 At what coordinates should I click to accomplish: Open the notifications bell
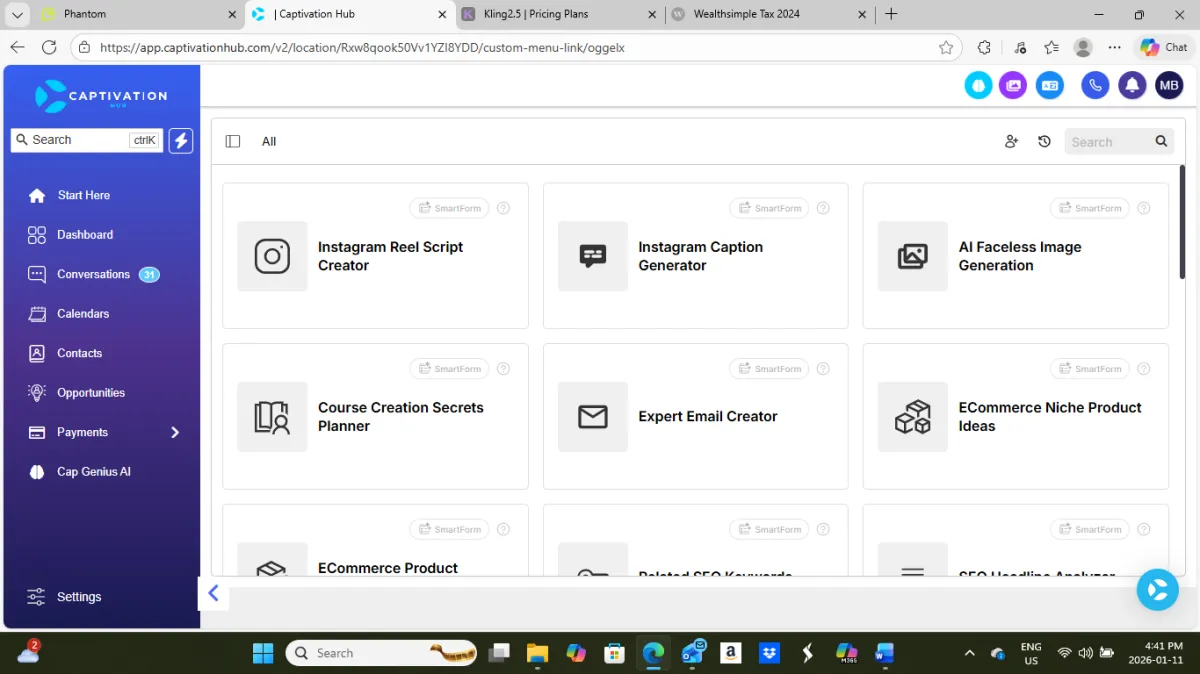(1132, 86)
